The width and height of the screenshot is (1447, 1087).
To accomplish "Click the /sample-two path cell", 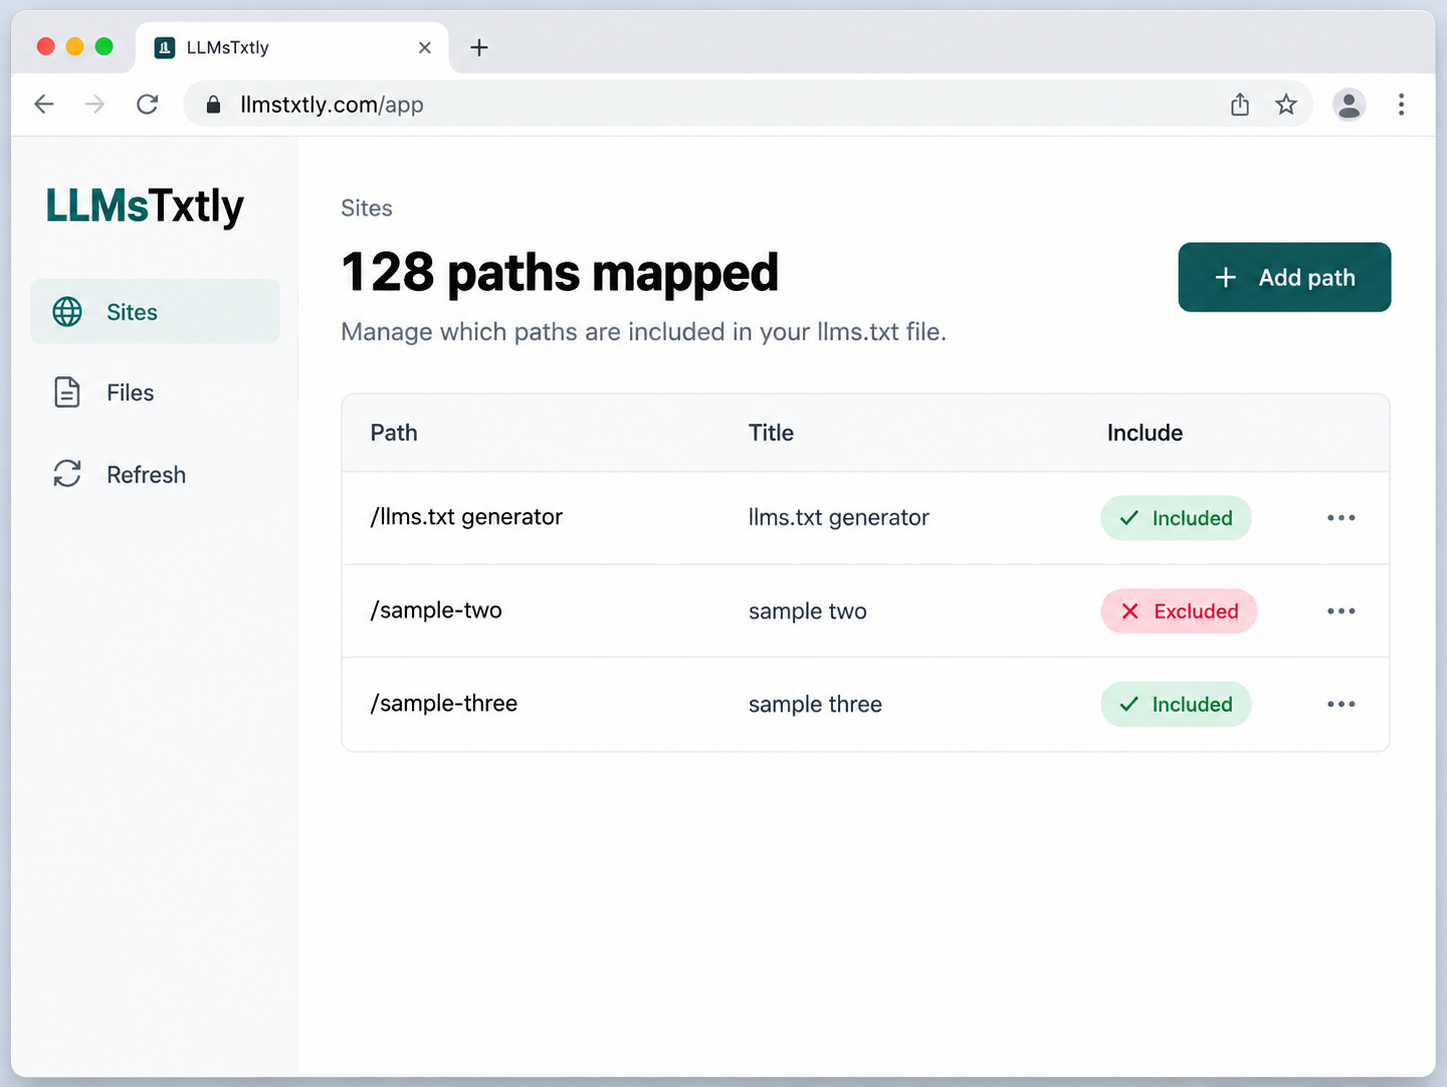I will click(436, 610).
